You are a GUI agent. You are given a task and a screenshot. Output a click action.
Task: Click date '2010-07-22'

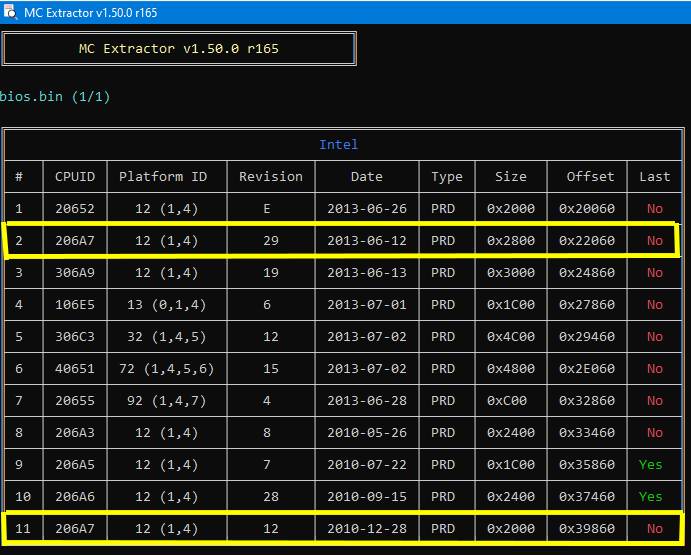[367, 465]
